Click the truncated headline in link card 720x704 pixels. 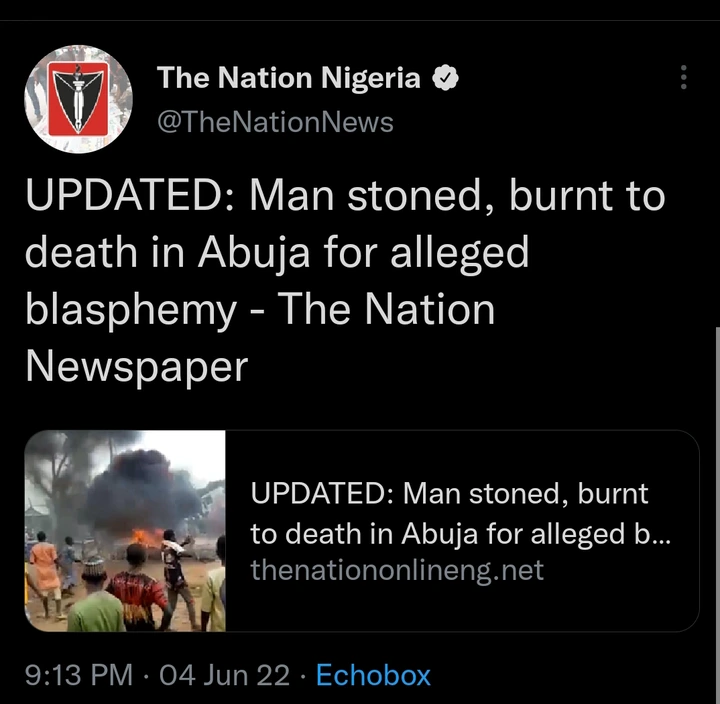pyautogui.click(x=460, y=514)
